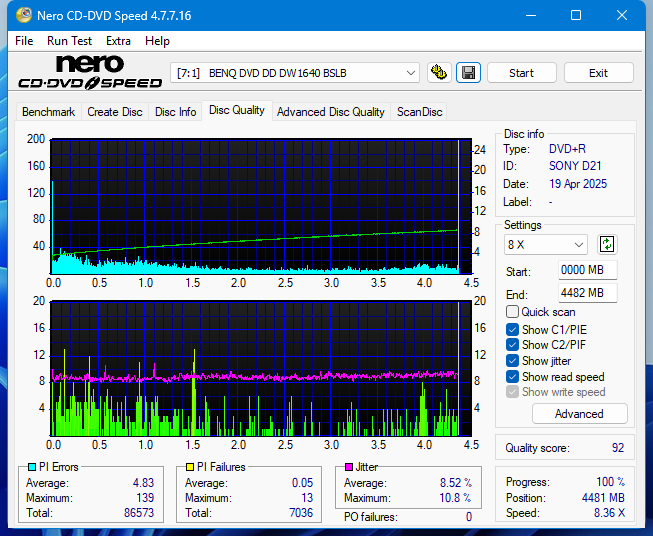Click the PI Failures bottom graph area

pyautogui.click(x=261, y=369)
